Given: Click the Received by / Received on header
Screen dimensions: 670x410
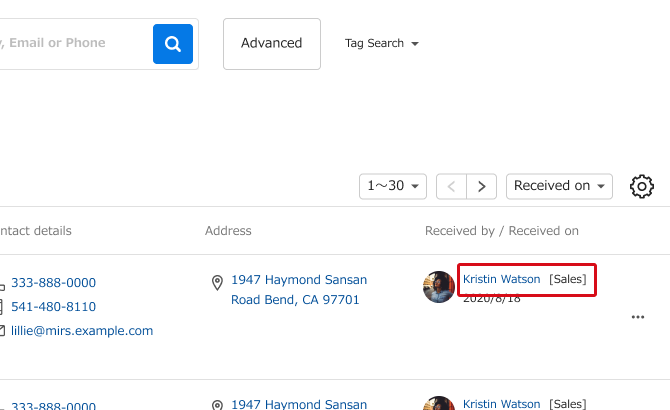Looking at the screenshot, I should 502,231.
